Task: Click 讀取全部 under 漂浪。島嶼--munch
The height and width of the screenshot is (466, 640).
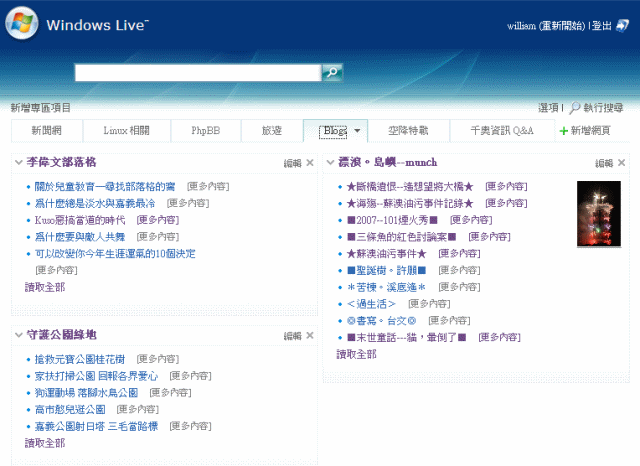Action: coord(356,354)
